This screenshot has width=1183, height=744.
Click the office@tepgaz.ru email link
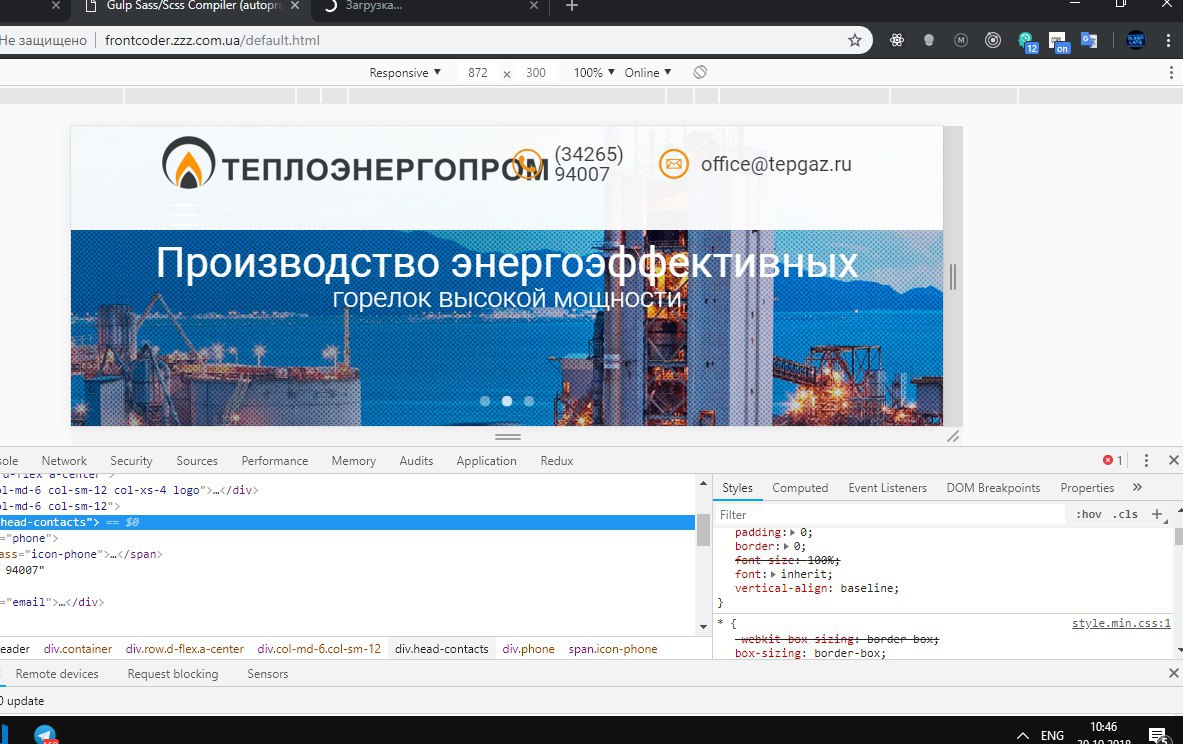coord(776,164)
